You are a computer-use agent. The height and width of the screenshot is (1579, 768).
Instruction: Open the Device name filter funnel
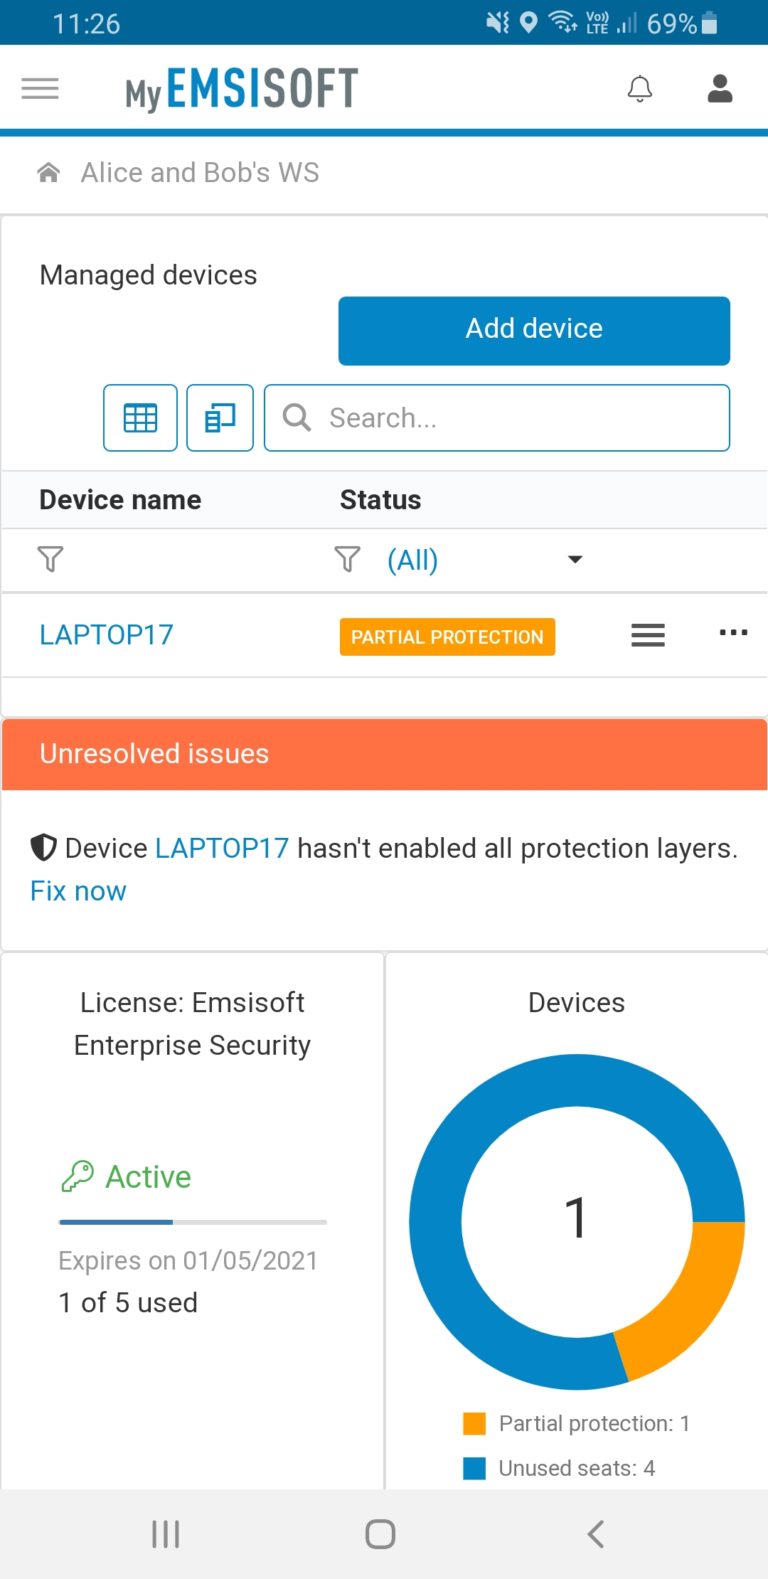49,559
